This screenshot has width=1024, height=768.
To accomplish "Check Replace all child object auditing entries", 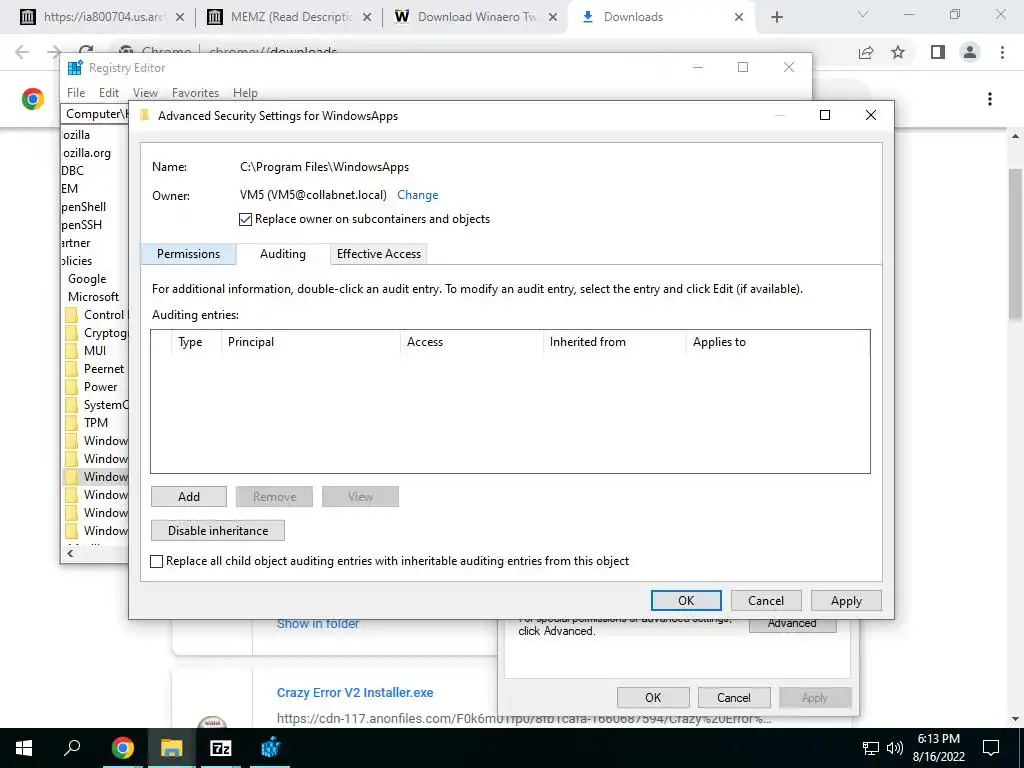I will click(x=157, y=561).
